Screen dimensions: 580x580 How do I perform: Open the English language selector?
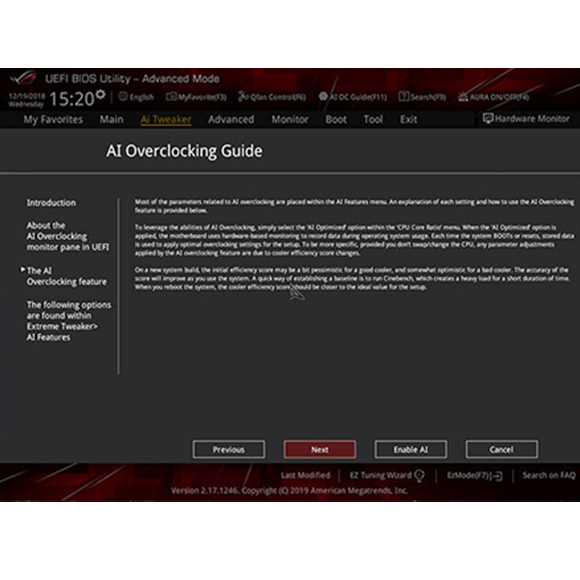(136, 97)
